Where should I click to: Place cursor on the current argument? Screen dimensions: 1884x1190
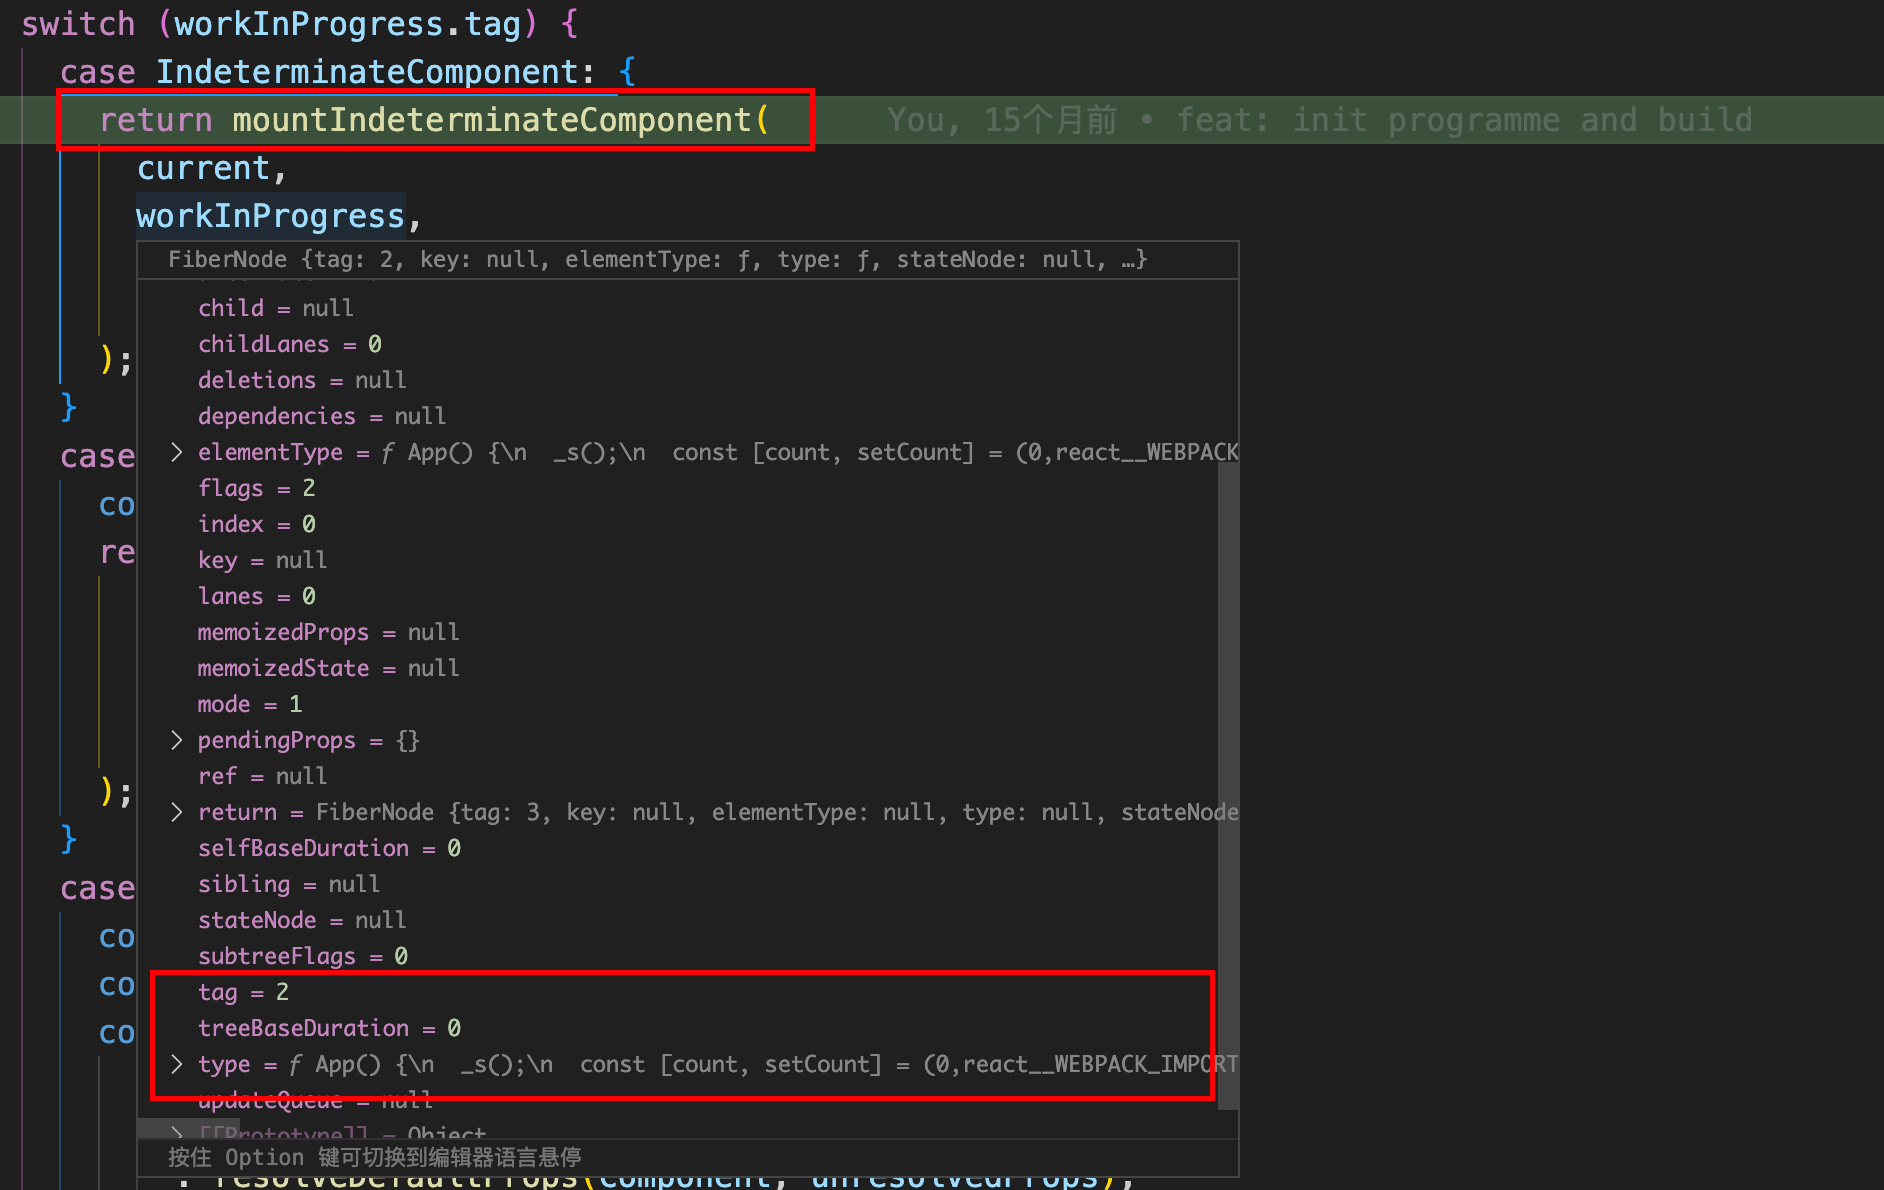(203, 168)
